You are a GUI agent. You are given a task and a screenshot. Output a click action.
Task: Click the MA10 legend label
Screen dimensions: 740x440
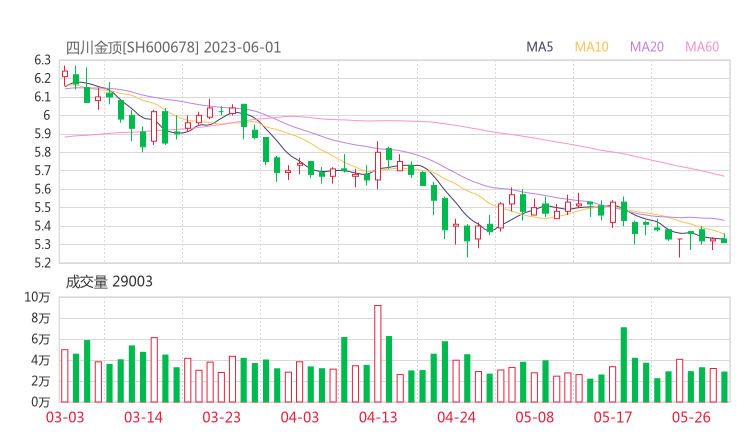591,47
